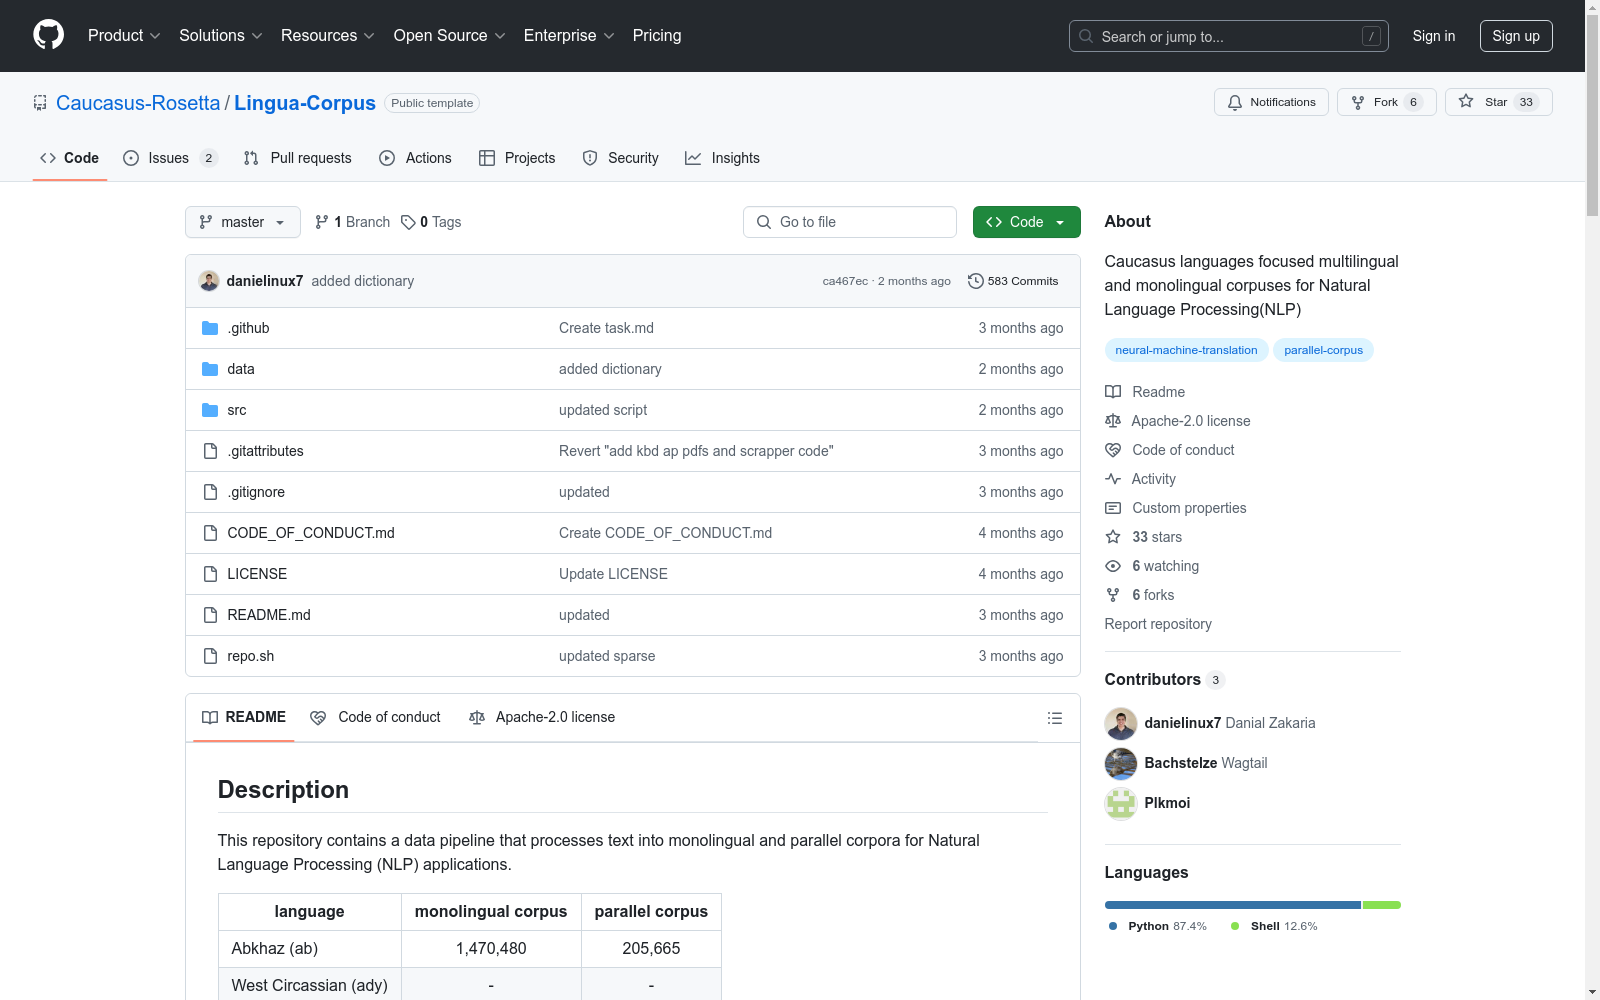Click the Code of conduct heart icon in About
1600x1000 pixels.
tap(1113, 450)
